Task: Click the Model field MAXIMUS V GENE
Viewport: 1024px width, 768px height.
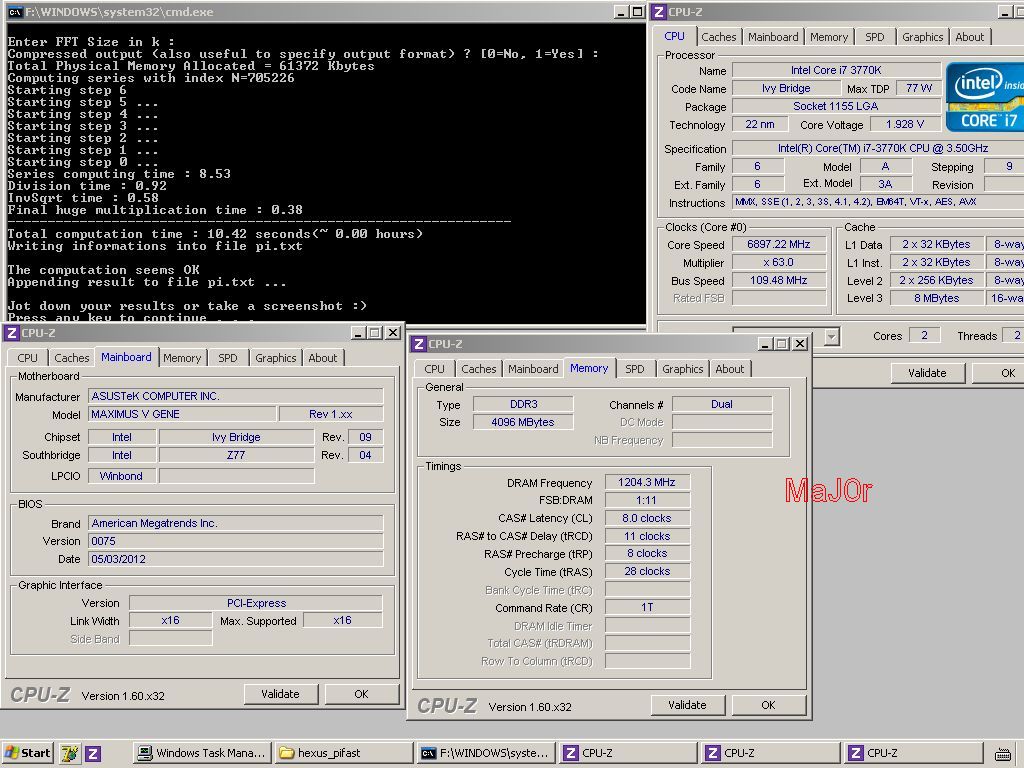Action: [x=182, y=414]
